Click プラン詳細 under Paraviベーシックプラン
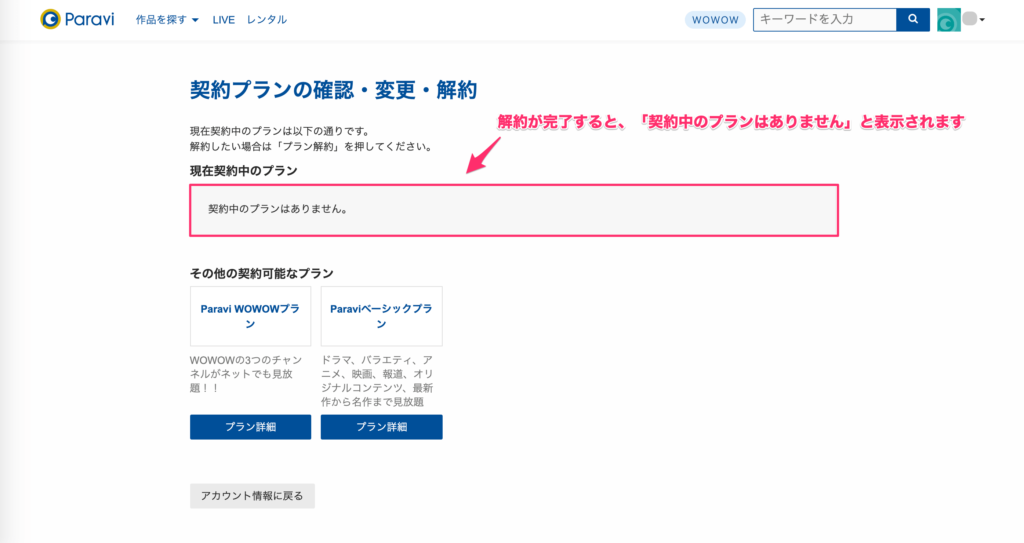The width and height of the screenshot is (1024, 543). tap(381, 427)
